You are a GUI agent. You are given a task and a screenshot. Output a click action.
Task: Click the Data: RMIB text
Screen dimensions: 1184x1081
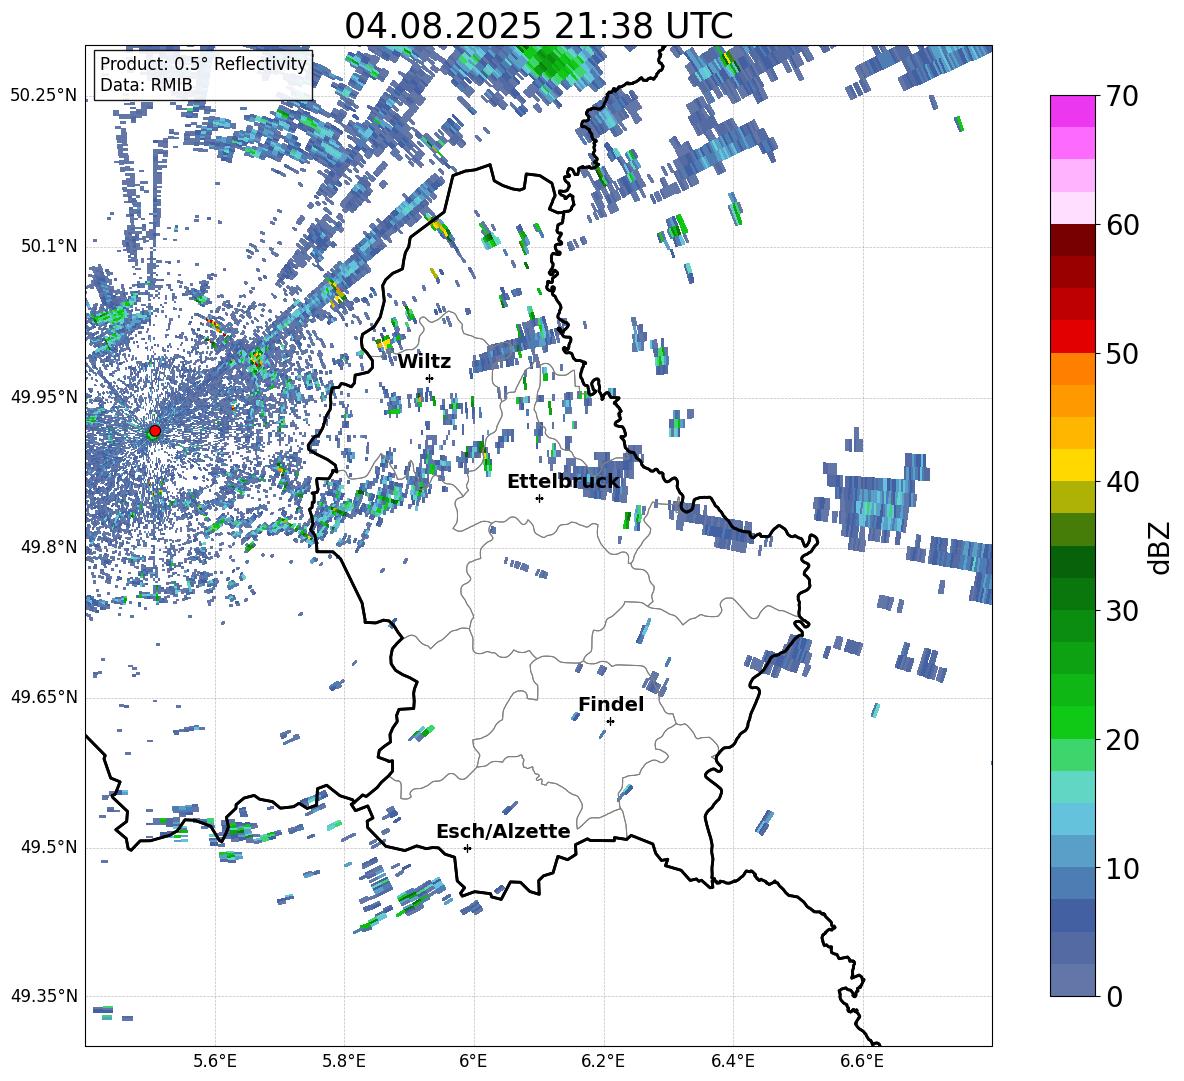(x=146, y=85)
